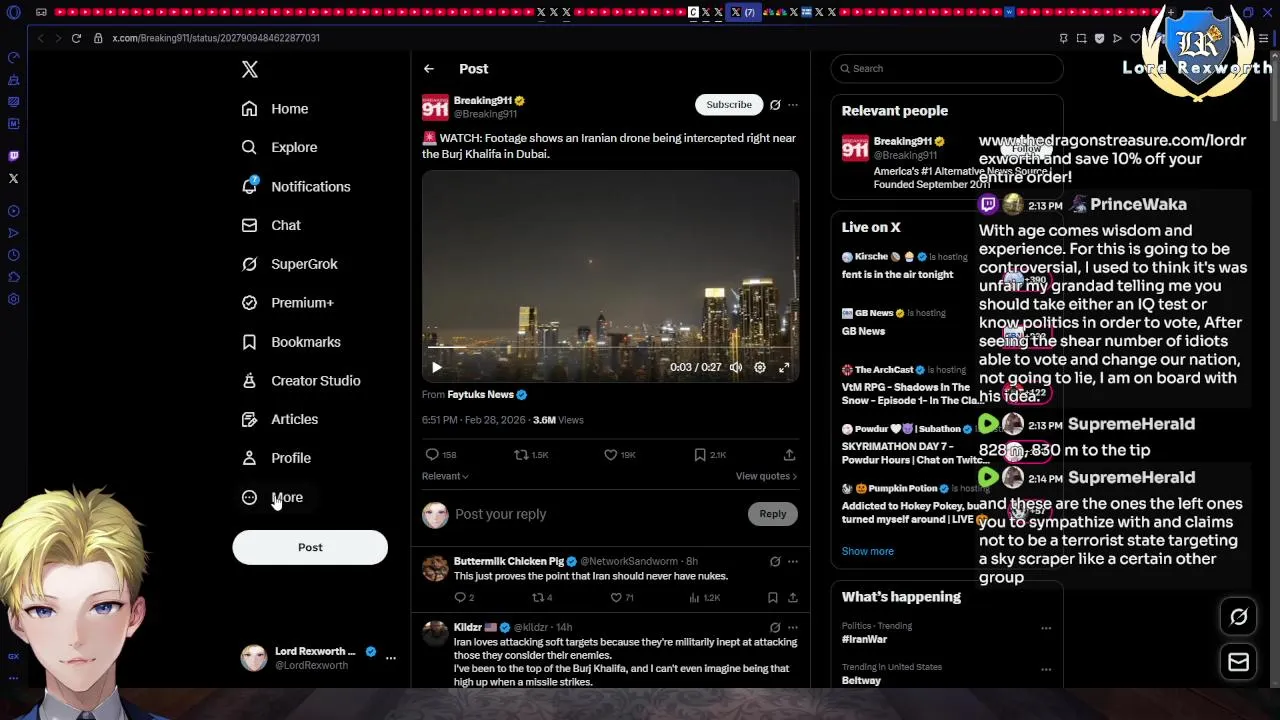Enter video fullscreen mode
Screen dimensions: 1280x720
pos(784,368)
